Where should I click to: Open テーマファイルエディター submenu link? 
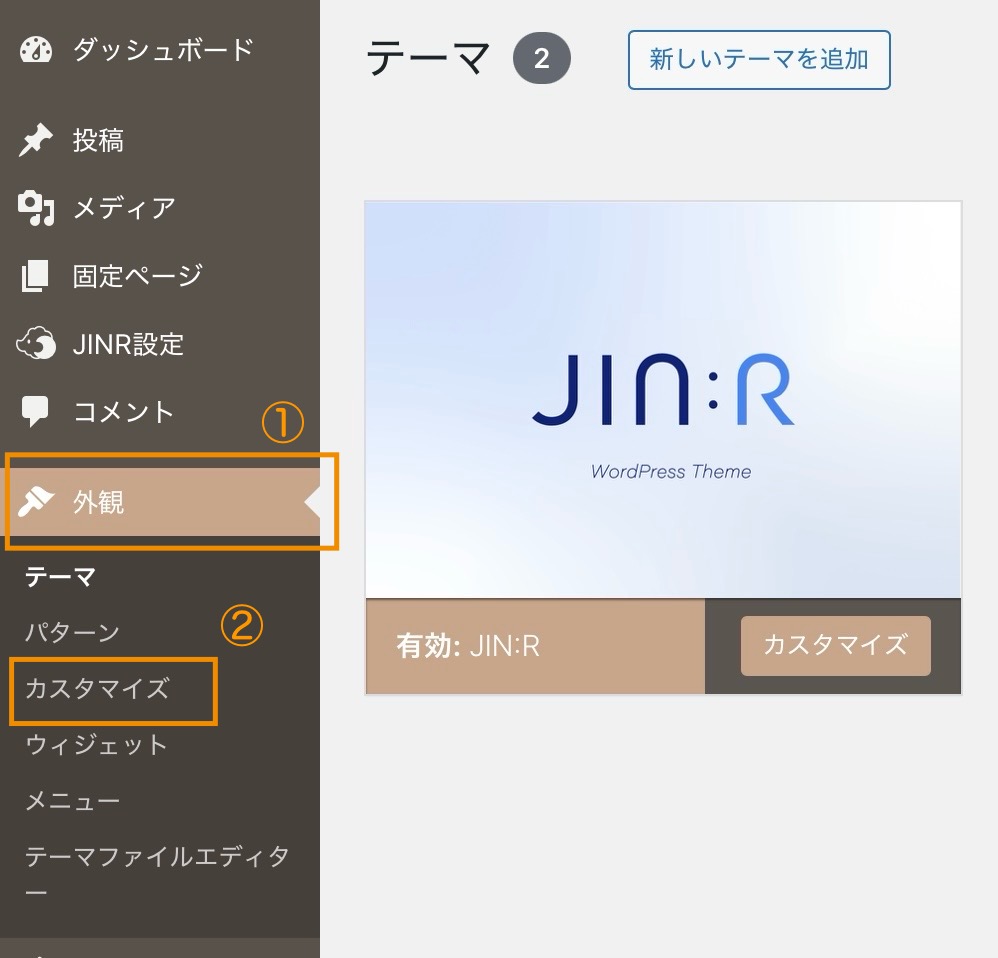pos(157,873)
